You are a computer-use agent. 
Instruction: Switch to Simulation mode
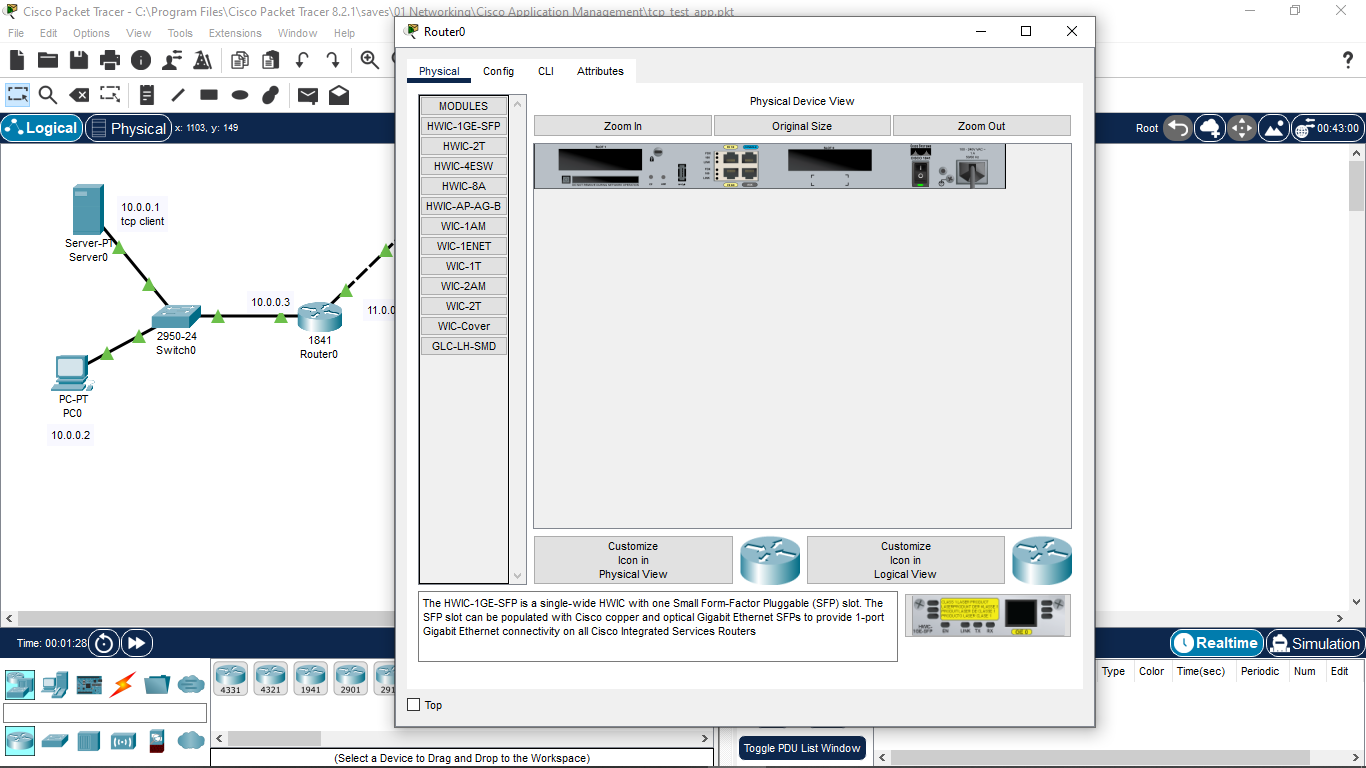pos(1314,643)
